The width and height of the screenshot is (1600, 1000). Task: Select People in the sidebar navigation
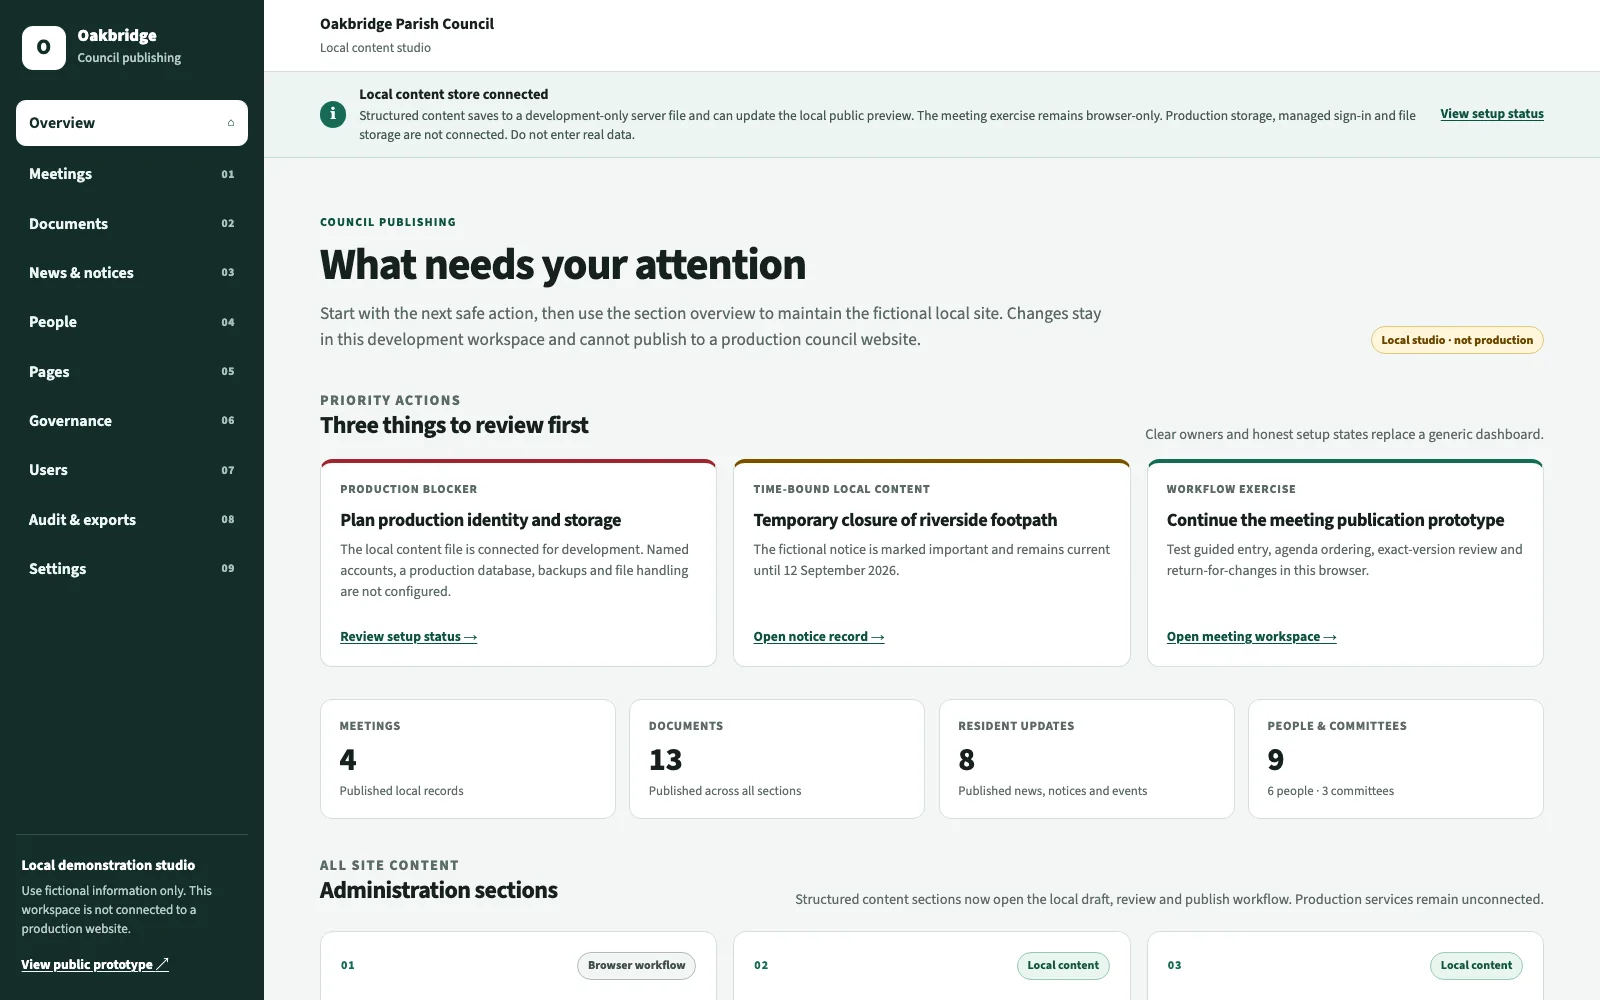pos(132,322)
